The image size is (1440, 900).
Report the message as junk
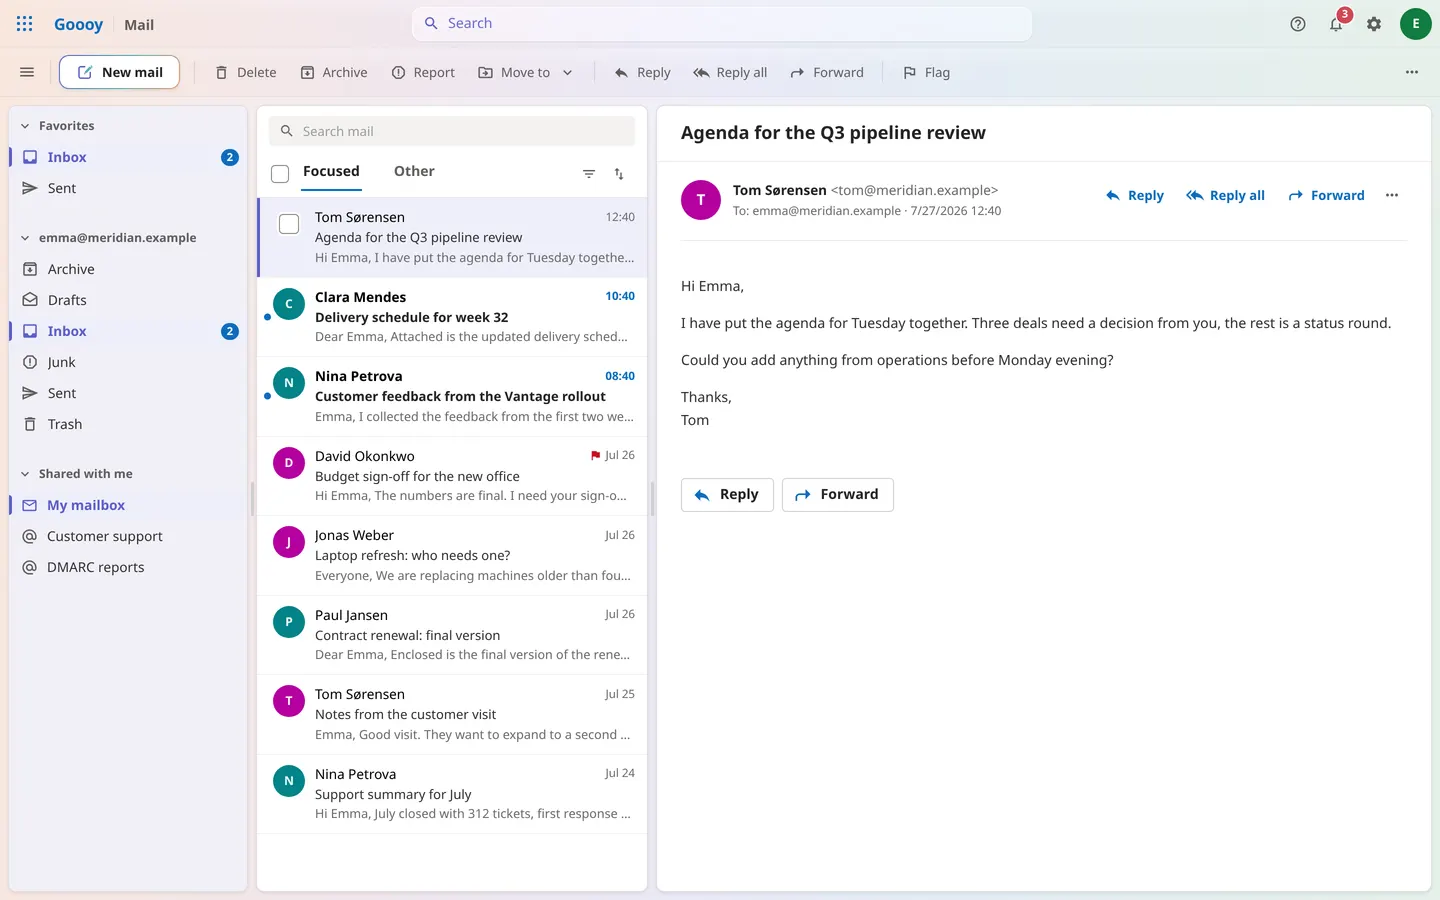click(x=423, y=72)
